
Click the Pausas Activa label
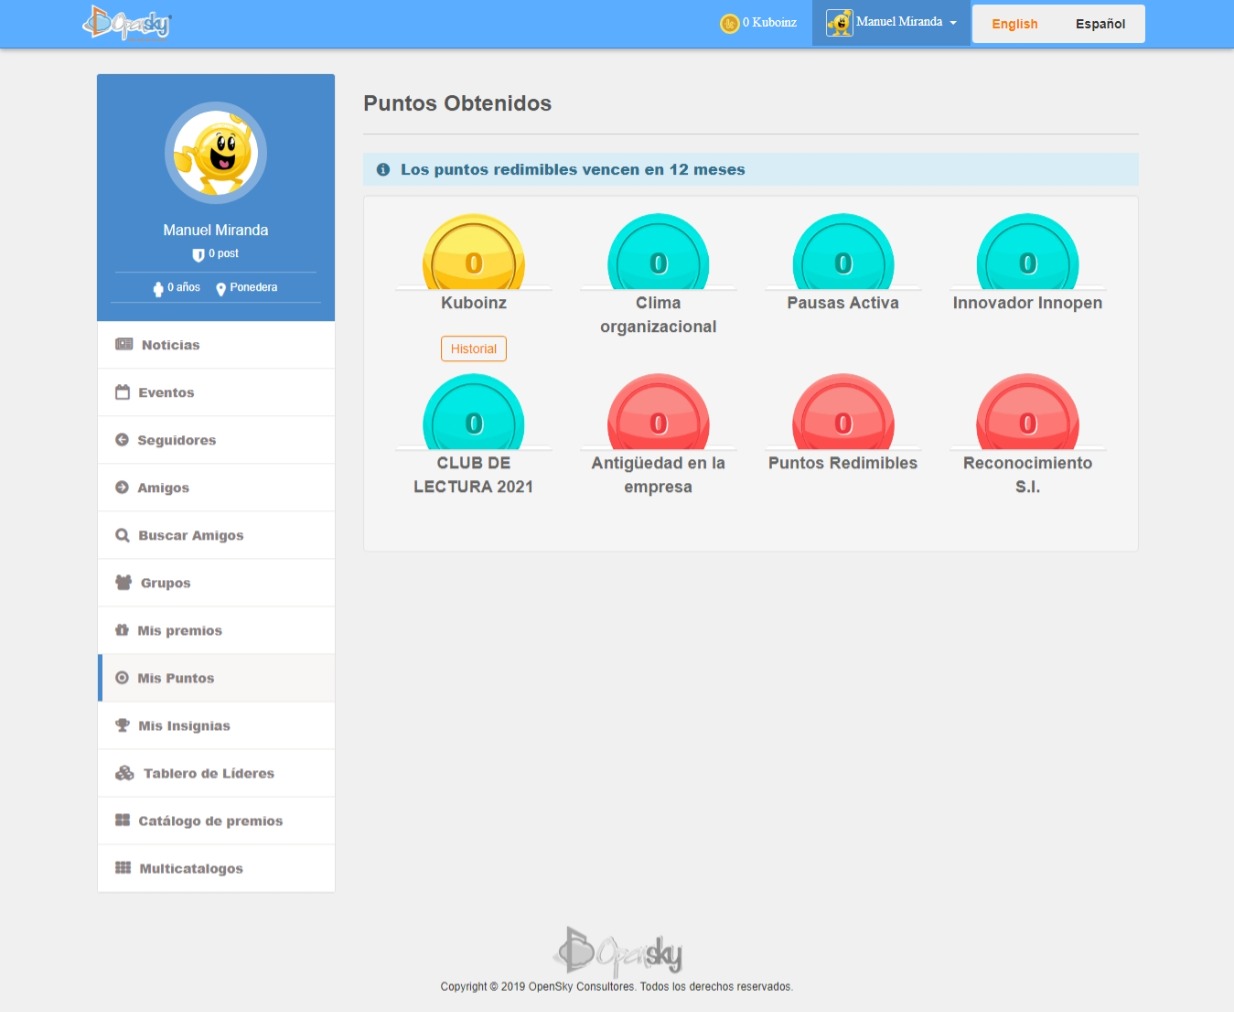(843, 303)
